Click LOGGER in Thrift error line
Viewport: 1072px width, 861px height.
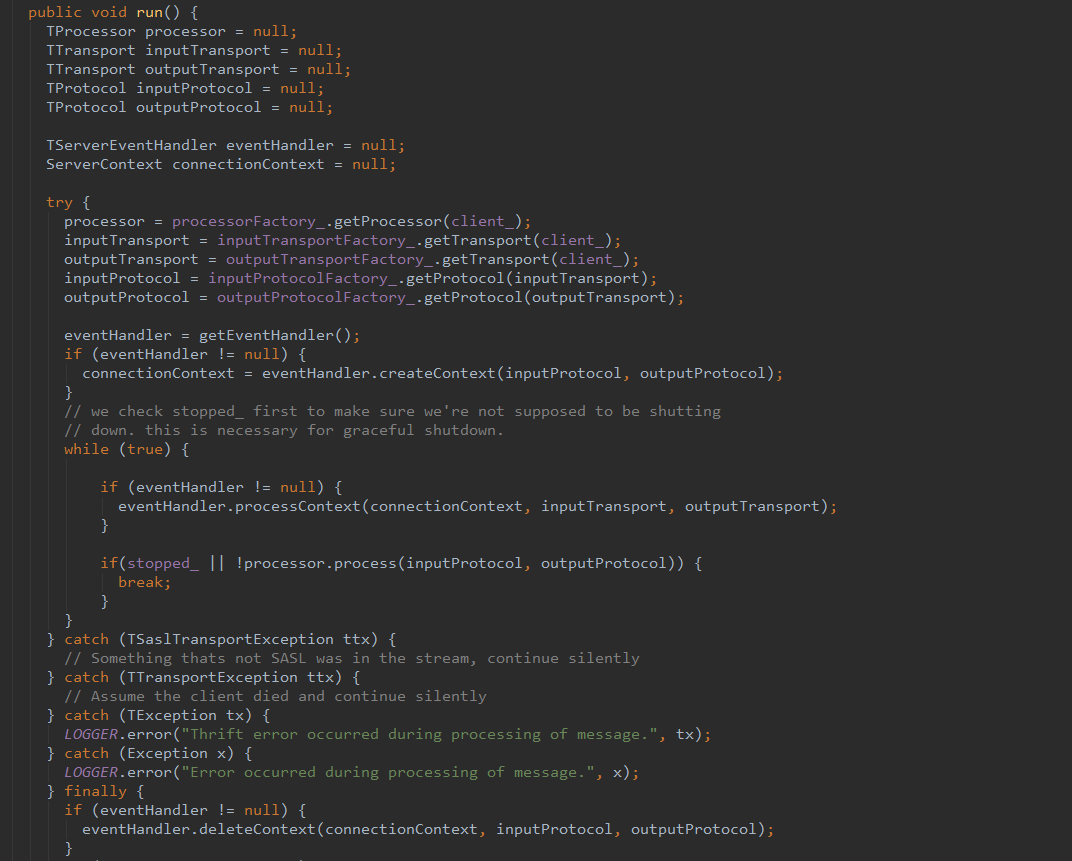tap(91, 734)
